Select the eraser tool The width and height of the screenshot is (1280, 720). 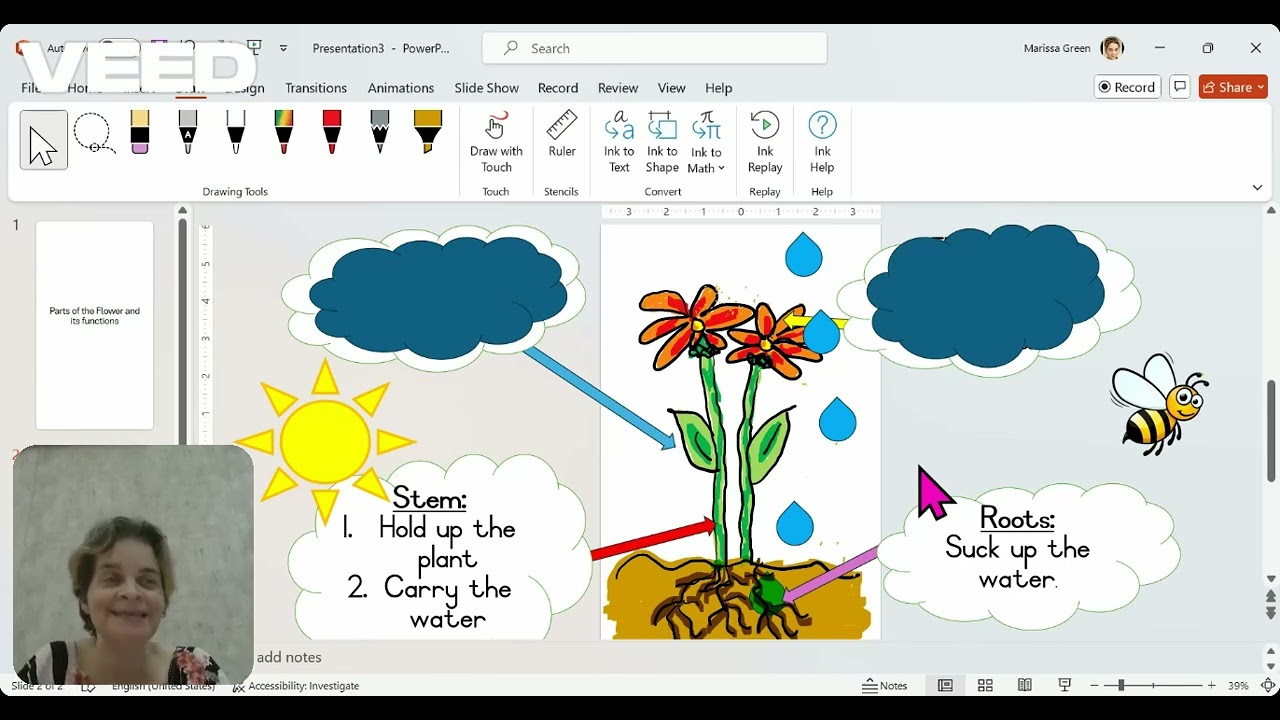139,132
